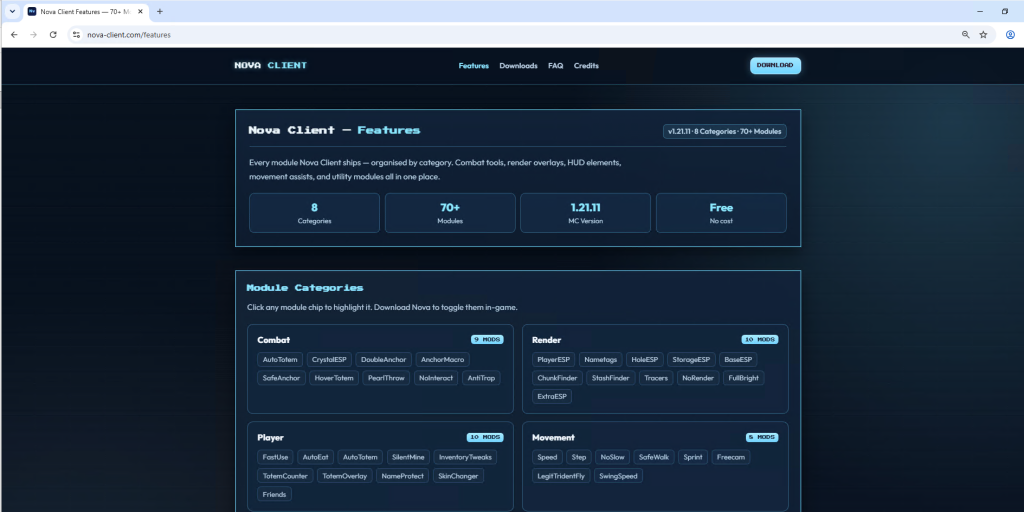Toggle the BaseESP module chip

point(738,360)
